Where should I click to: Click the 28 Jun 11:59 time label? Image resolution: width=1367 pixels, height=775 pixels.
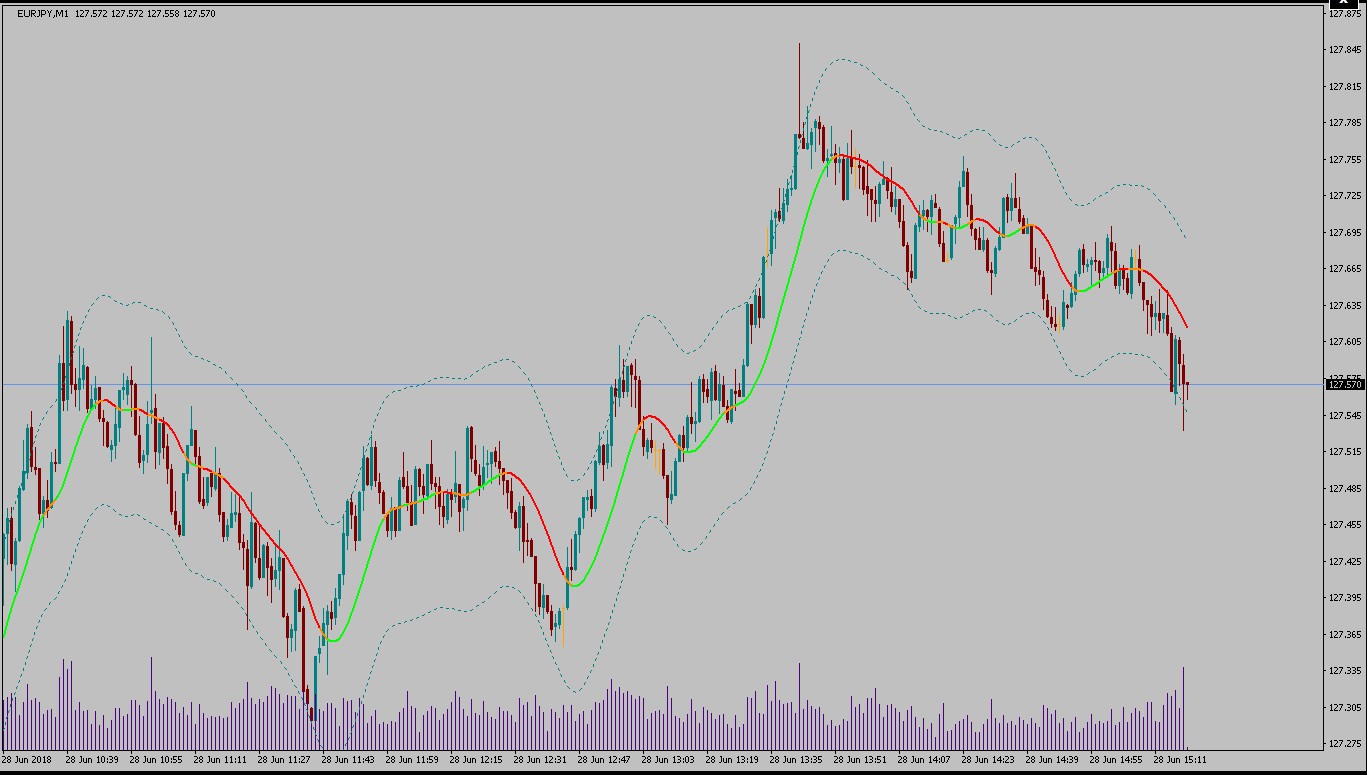[412, 760]
